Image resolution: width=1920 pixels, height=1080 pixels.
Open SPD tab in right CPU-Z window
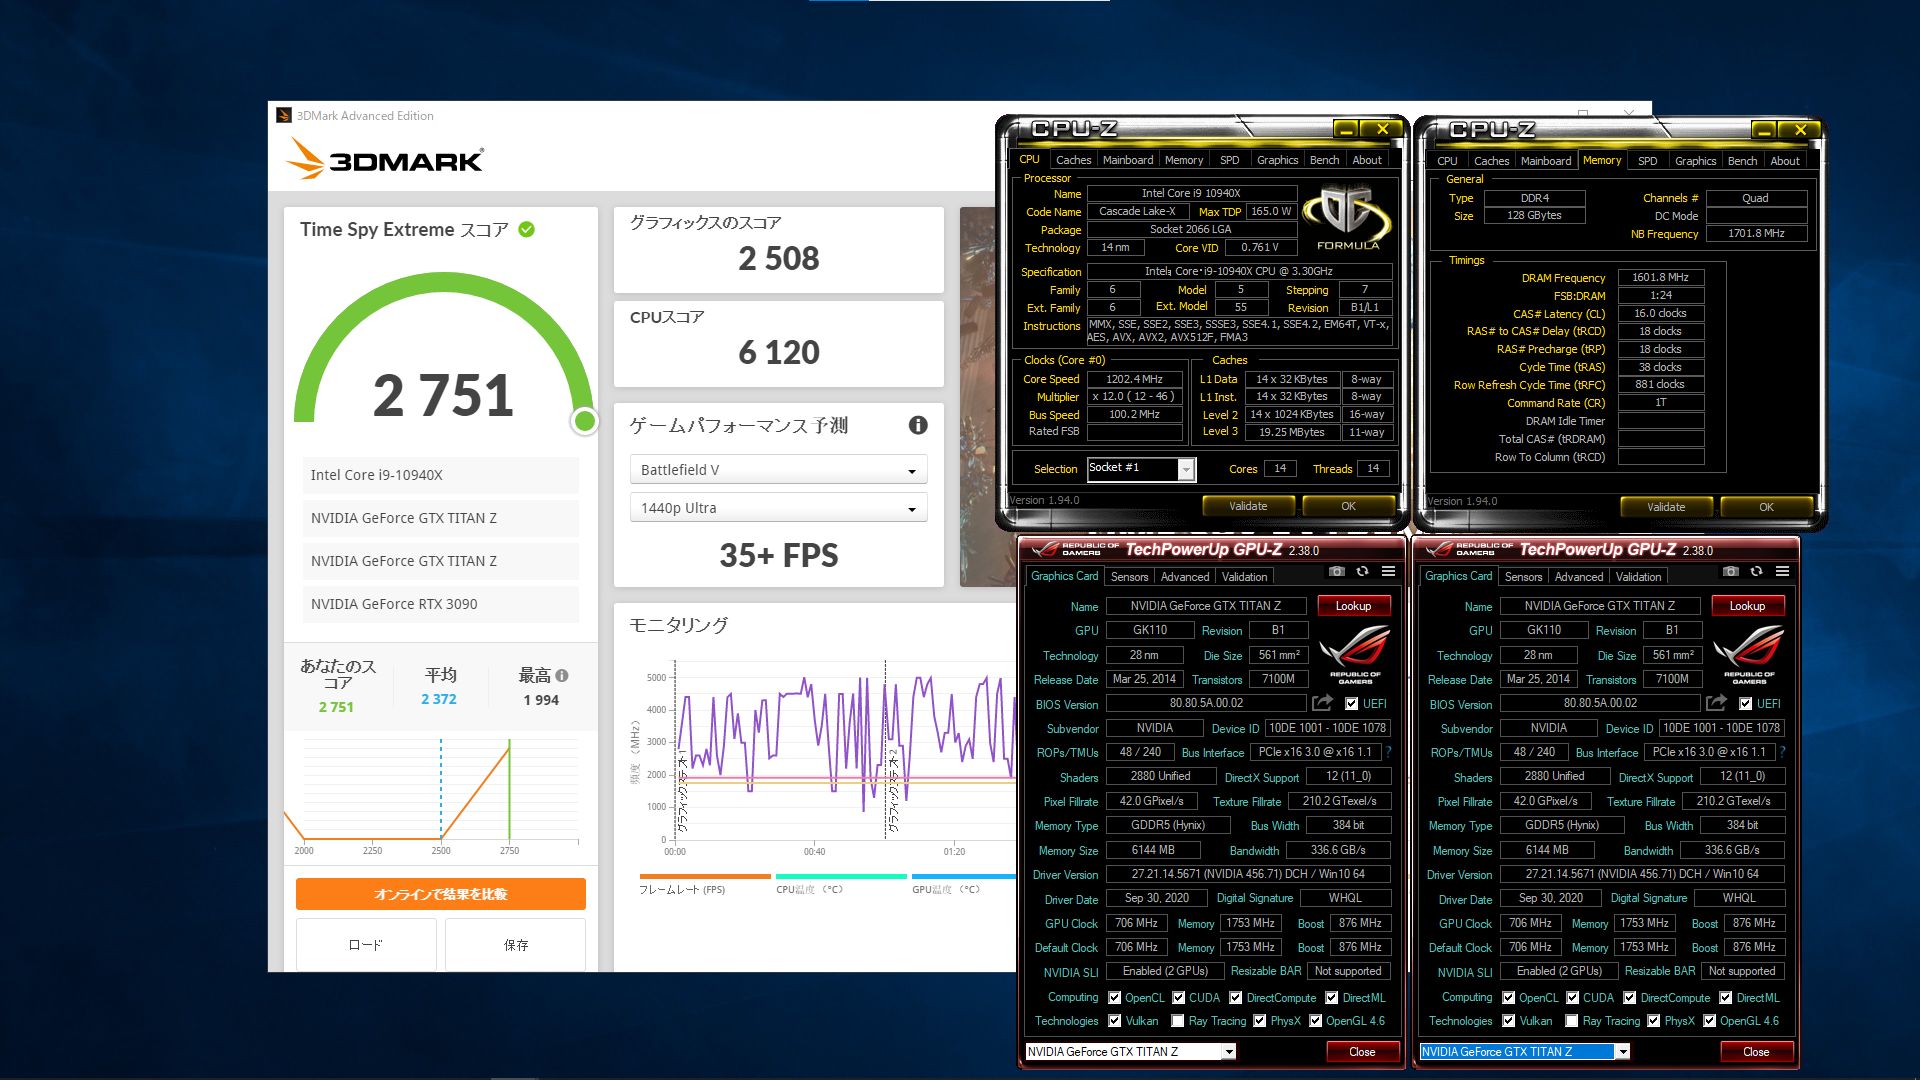tap(1647, 161)
